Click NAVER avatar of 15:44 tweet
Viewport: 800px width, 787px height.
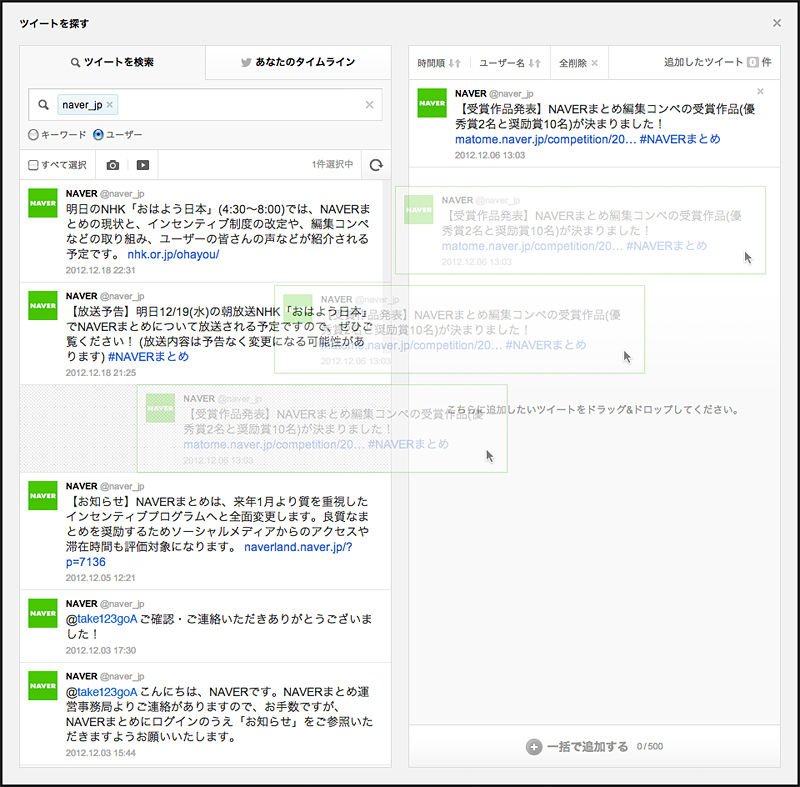[x=43, y=686]
